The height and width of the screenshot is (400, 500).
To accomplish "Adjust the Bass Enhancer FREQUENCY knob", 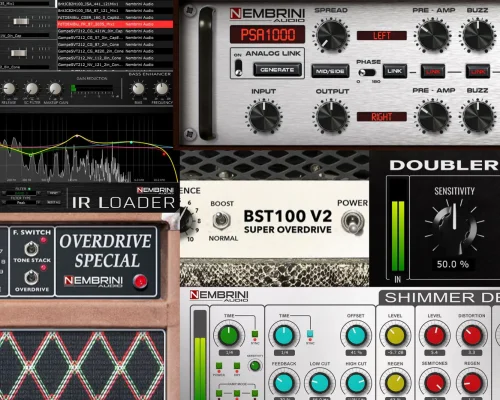I will click(x=162, y=89).
